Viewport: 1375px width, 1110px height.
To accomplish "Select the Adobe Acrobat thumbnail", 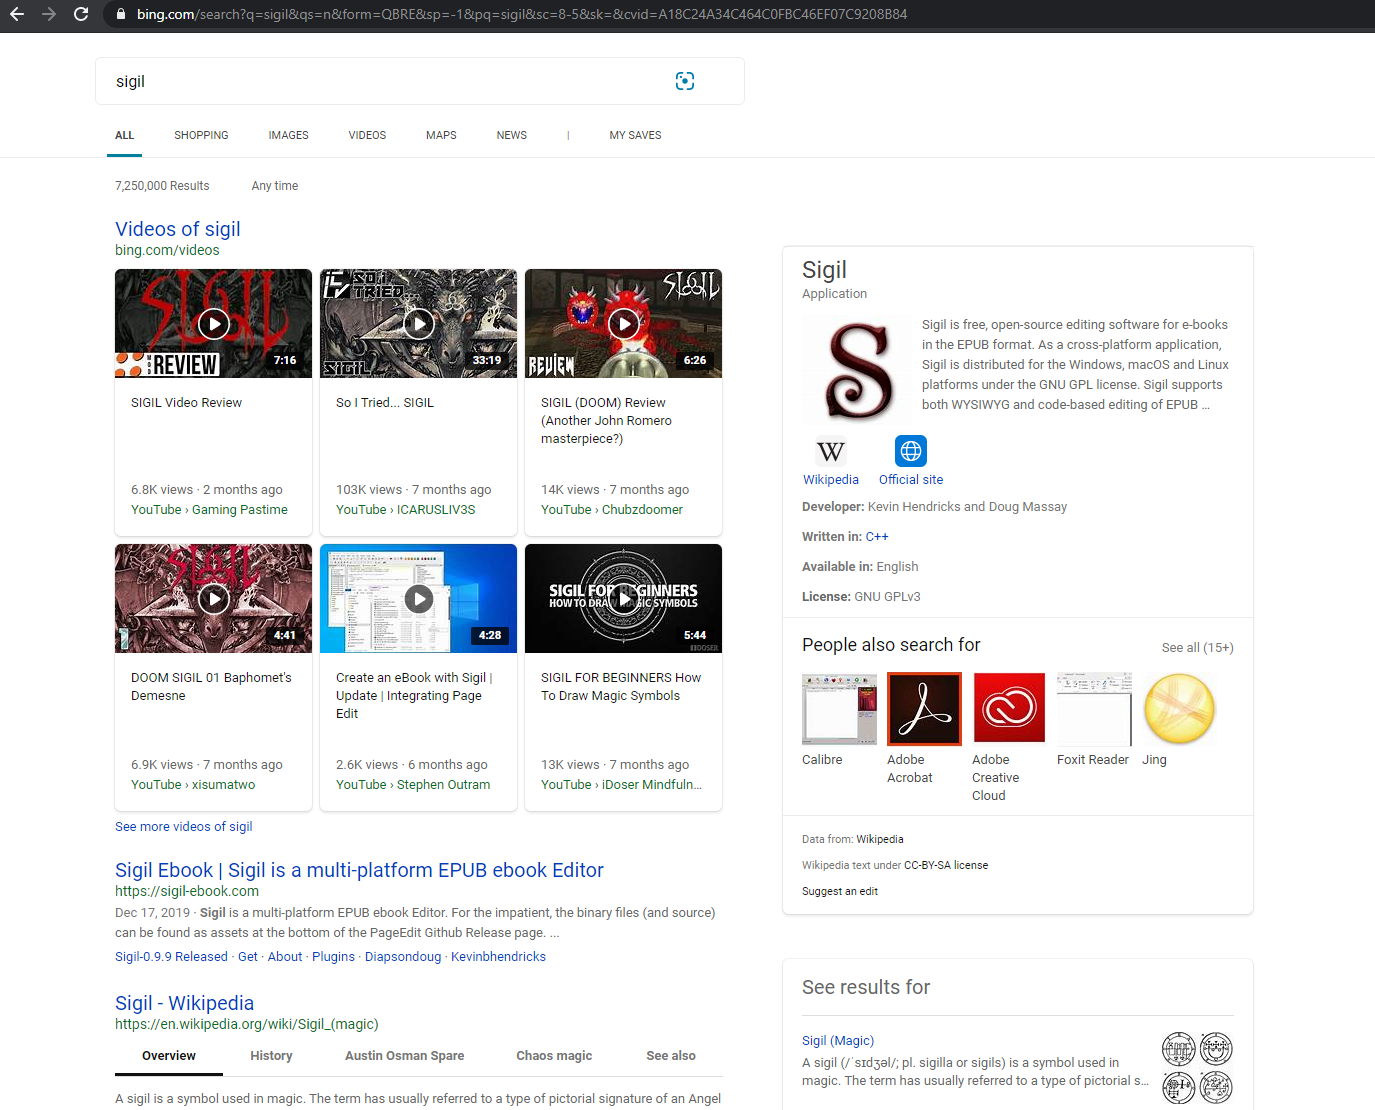I will tap(924, 709).
